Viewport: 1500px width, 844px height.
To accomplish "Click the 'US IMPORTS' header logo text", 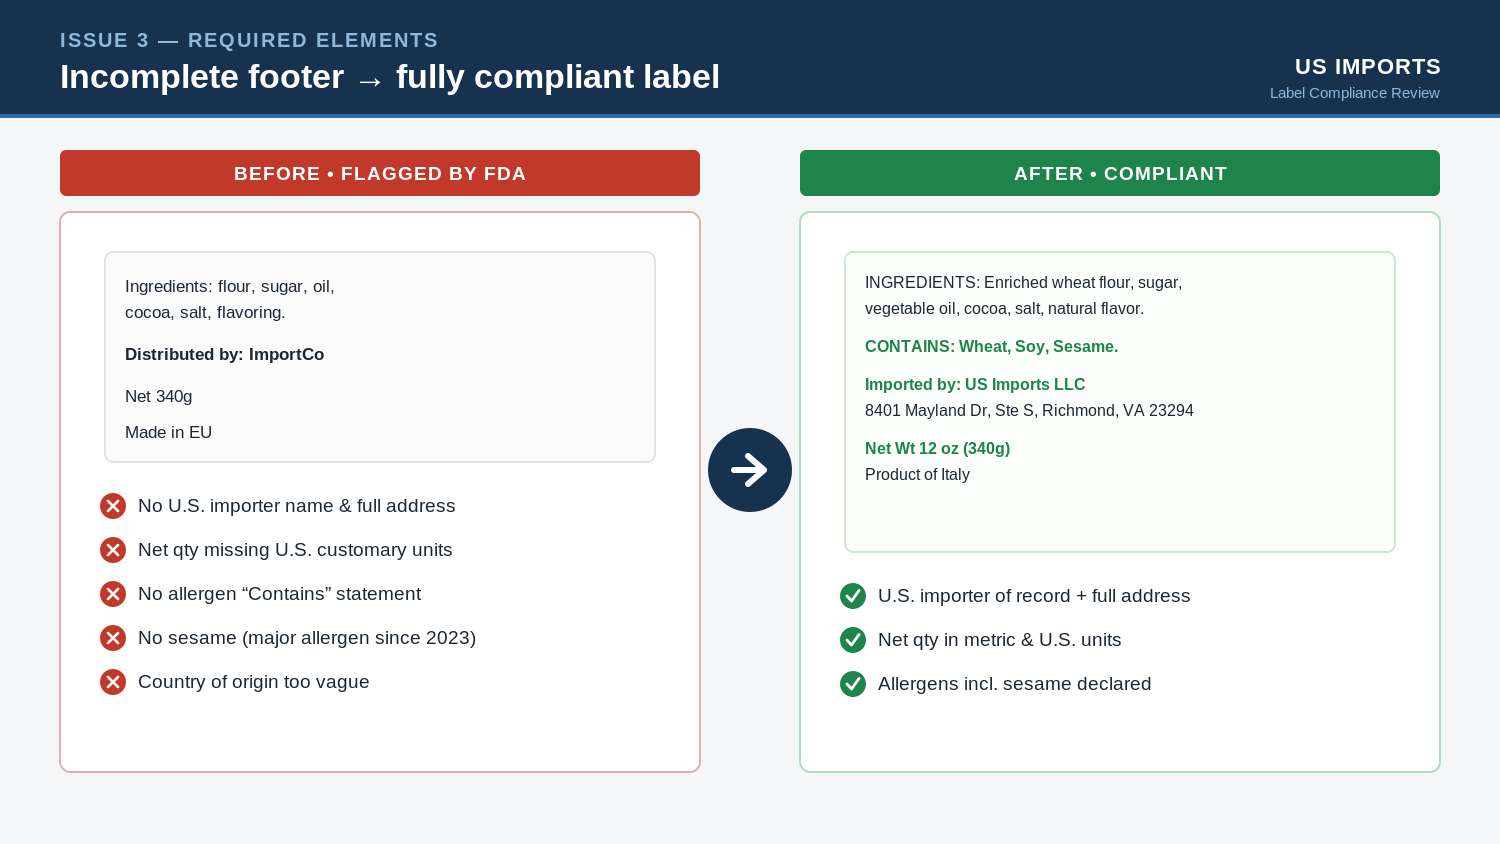I will [1367, 67].
